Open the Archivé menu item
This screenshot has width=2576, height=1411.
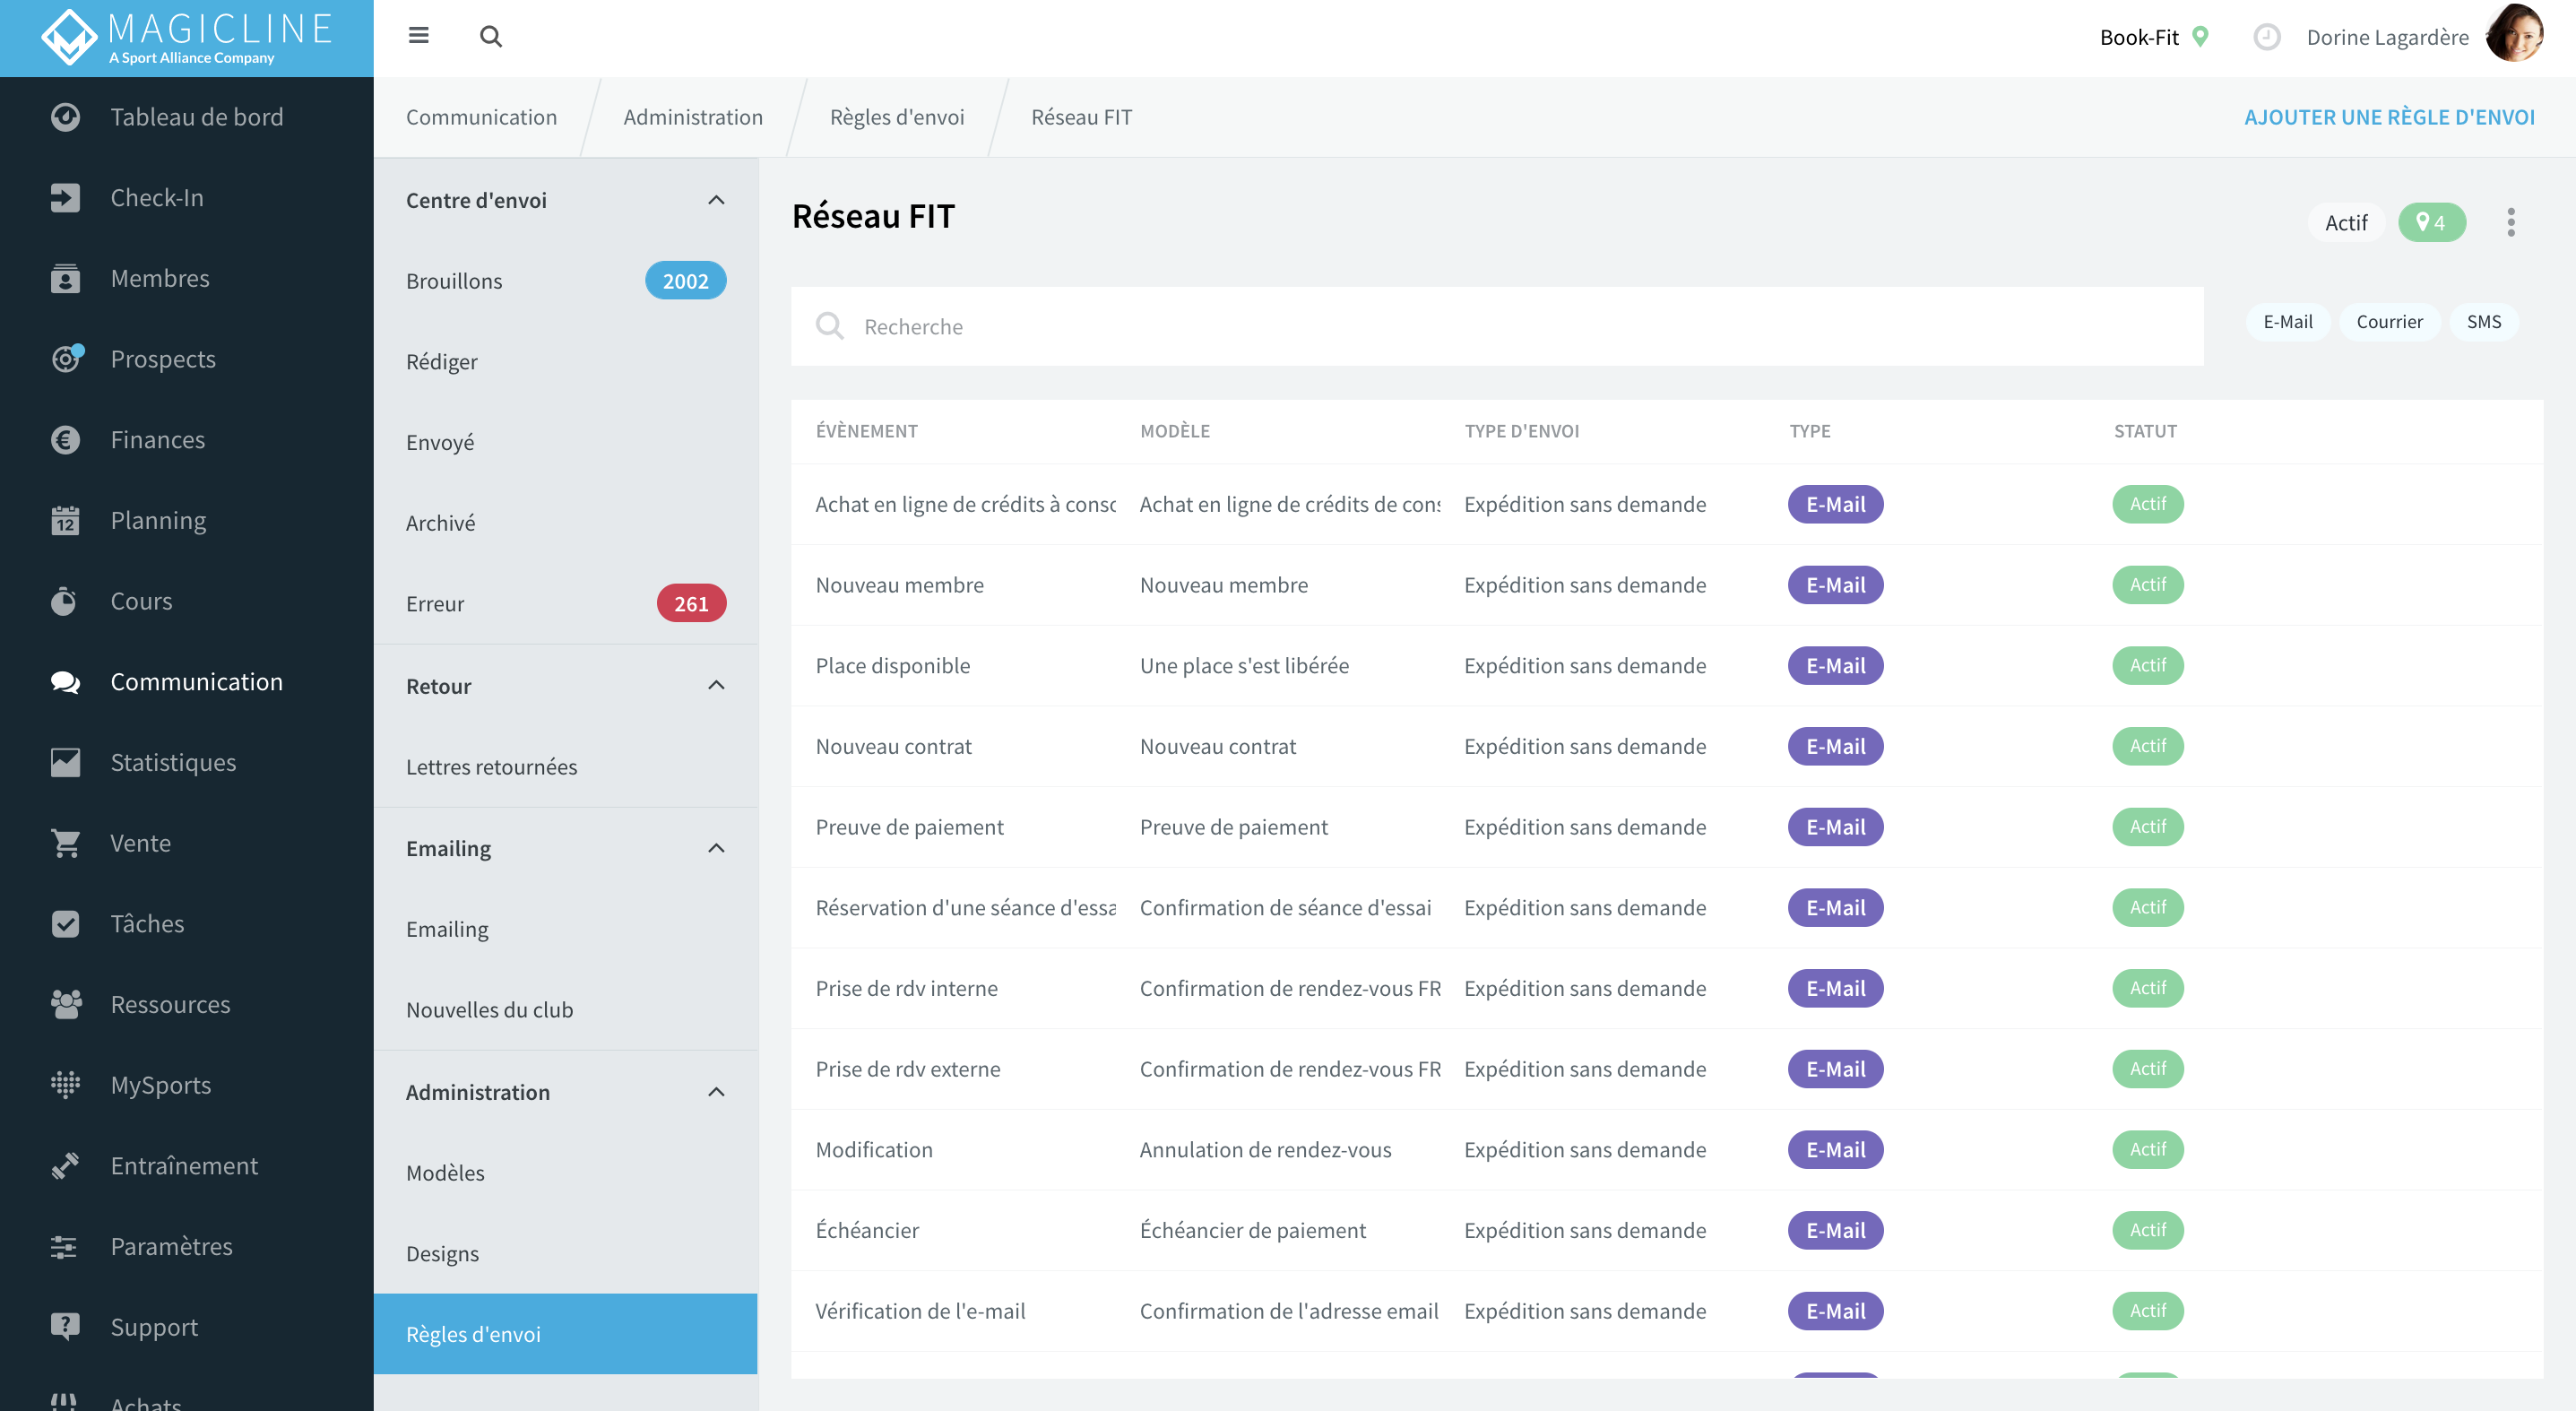[x=566, y=523]
